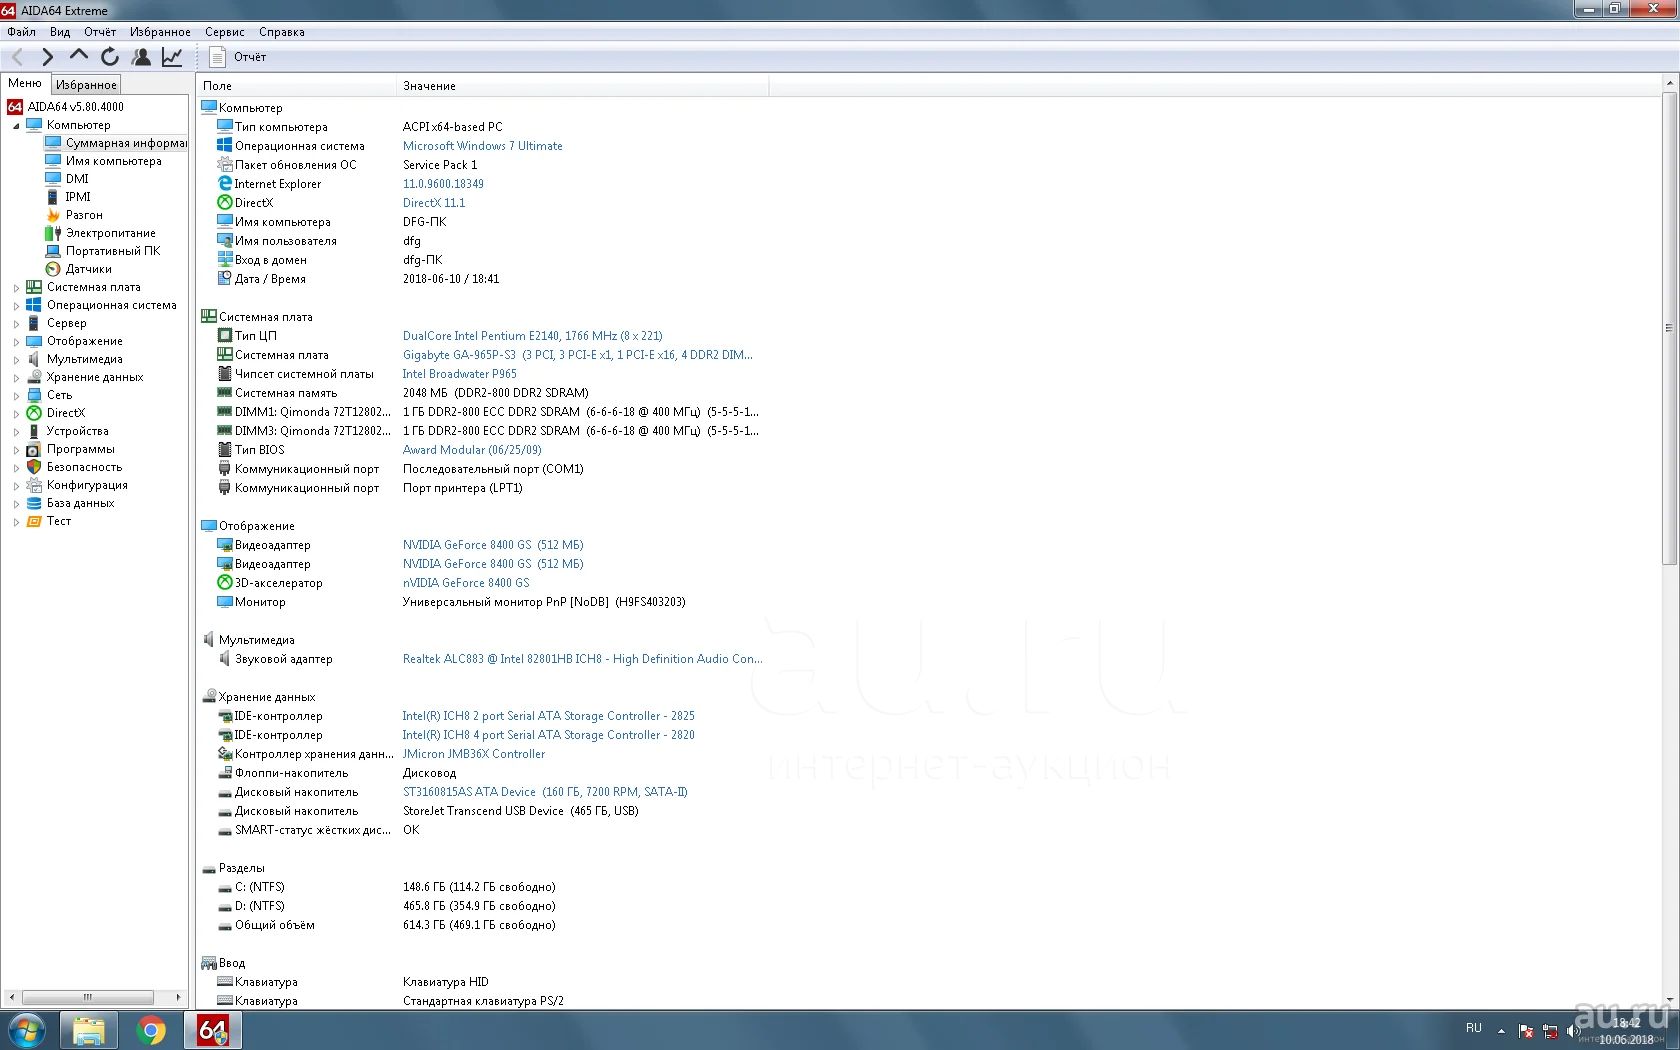1680x1050 pixels.
Task: Open Microsoft Windows 7 Ultimate link
Action: click(x=482, y=146)
